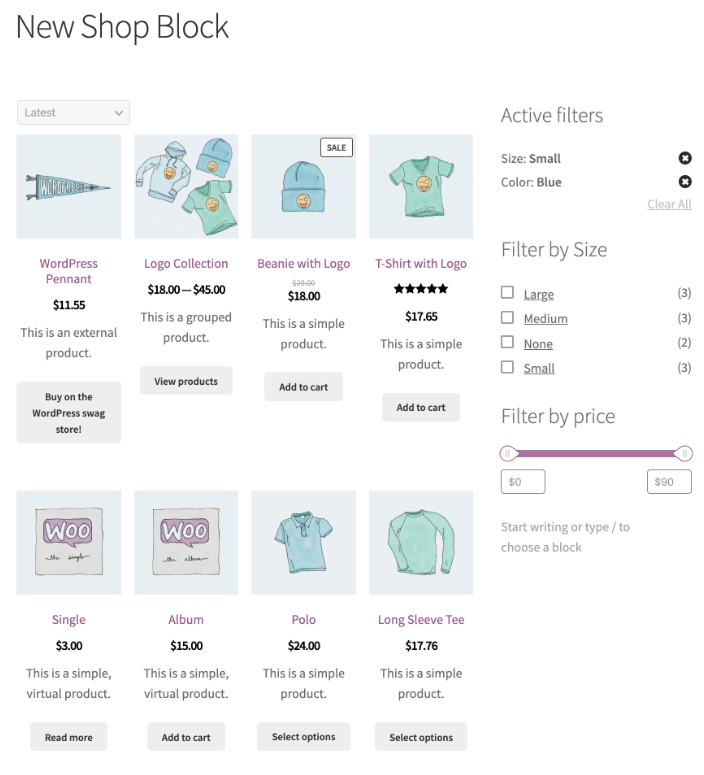Screen dimensions: 704x775
Task: Open the Latest sorting dropdown
Action: click(x=73, y=113)
